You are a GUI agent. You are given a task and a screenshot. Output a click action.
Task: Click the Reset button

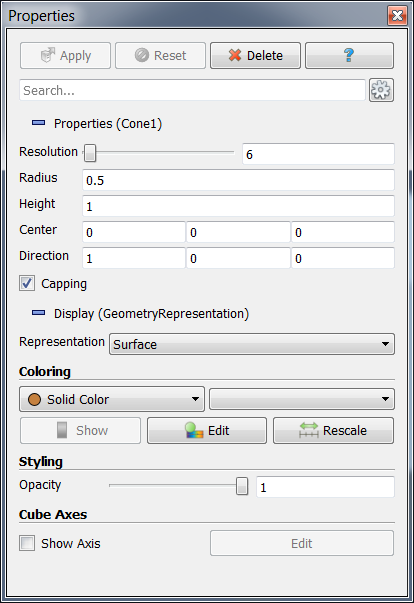(x=160, y=55)
